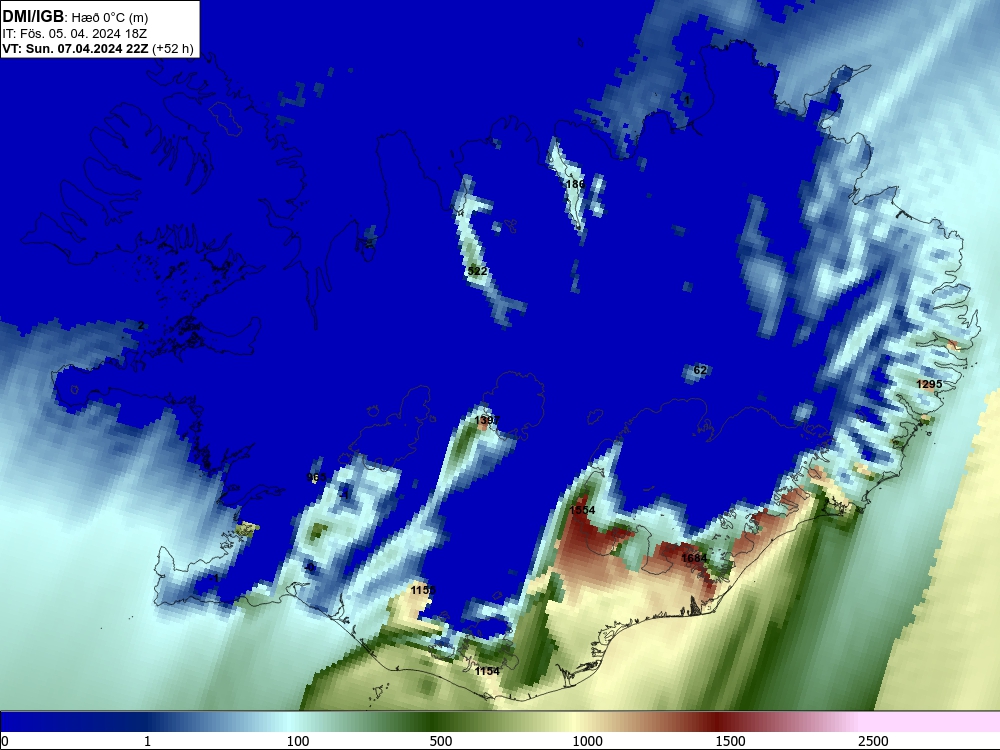Click the 1684 value label on map
The height and width of the screenshot is (750, 1000).
point(694,558)
